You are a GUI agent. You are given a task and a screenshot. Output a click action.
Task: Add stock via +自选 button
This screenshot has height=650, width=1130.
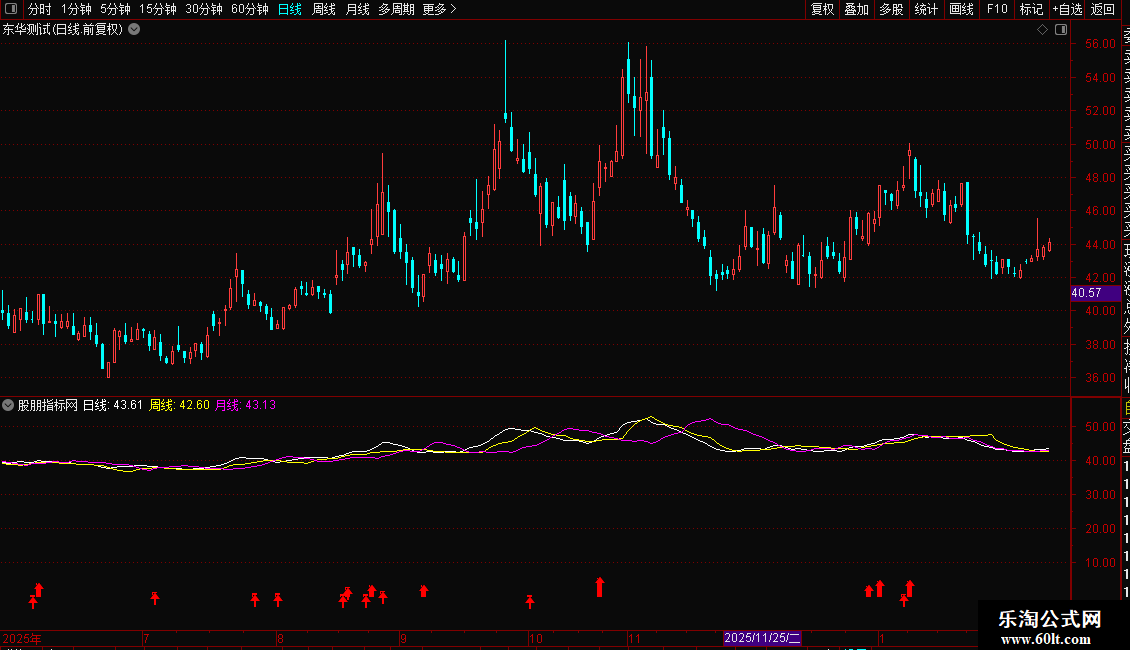tap(1067, 9)
